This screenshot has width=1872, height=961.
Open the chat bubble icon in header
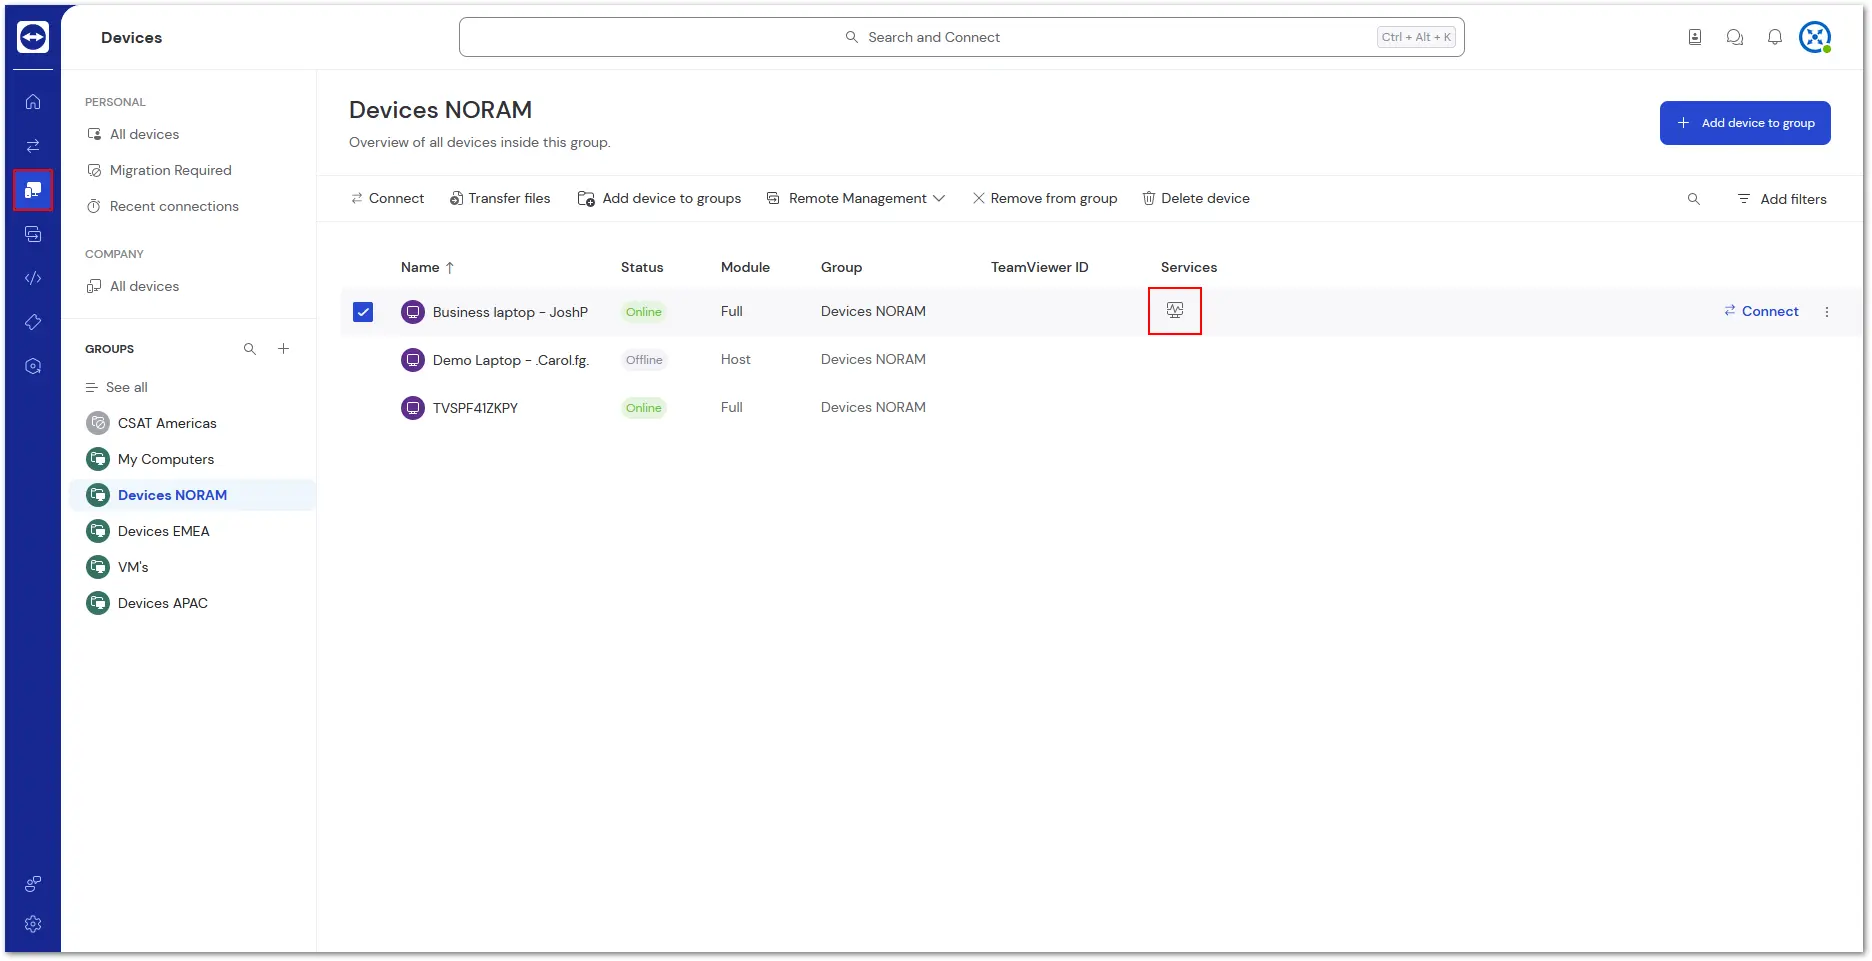coord(1735,37)
